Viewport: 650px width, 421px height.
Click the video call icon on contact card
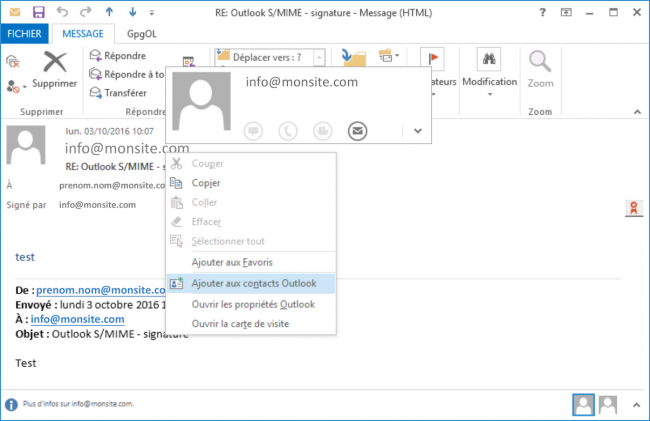(323, 131)
